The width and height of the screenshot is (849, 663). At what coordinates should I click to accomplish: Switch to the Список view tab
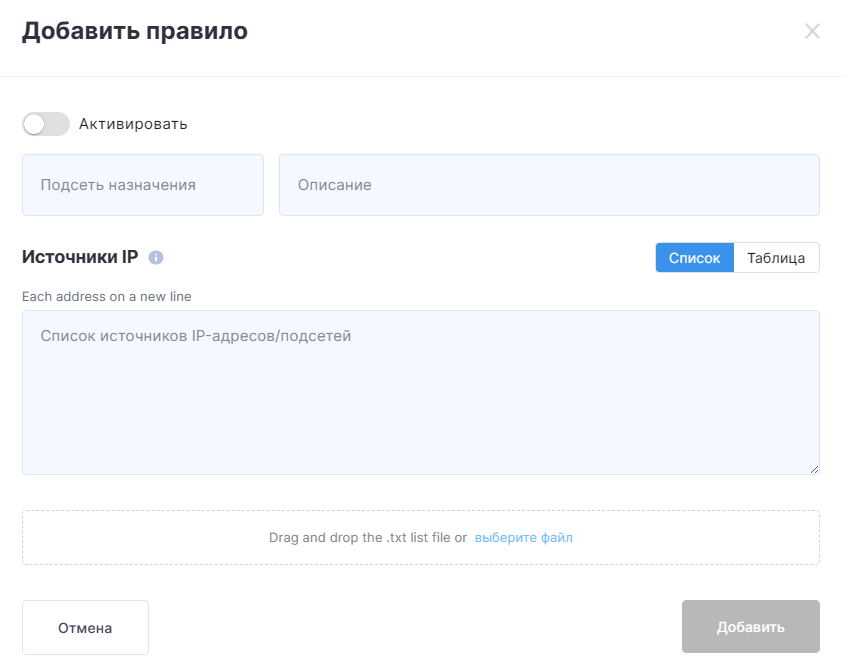point(695,258)
